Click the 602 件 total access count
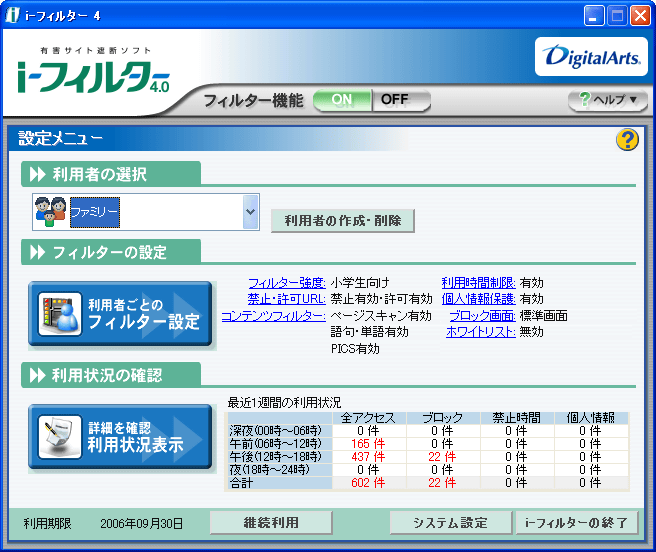Viewport: 656px width, 552px height. point(368,483)
